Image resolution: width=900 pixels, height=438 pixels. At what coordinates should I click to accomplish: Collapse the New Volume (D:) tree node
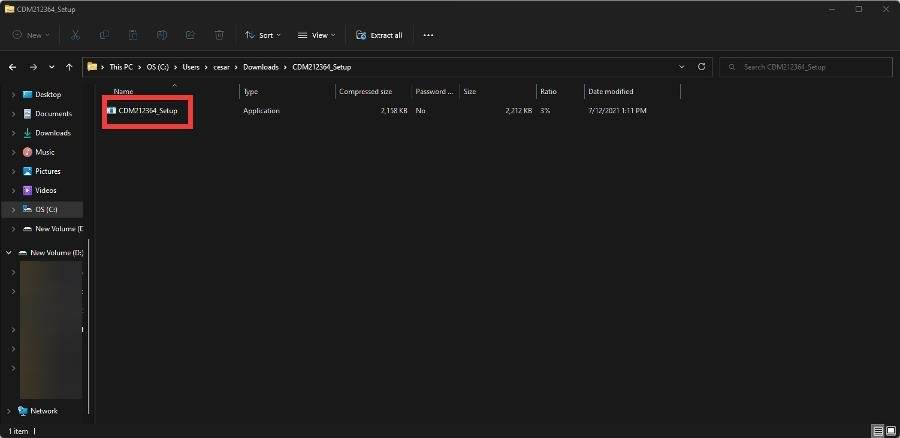tap(9, 253)
